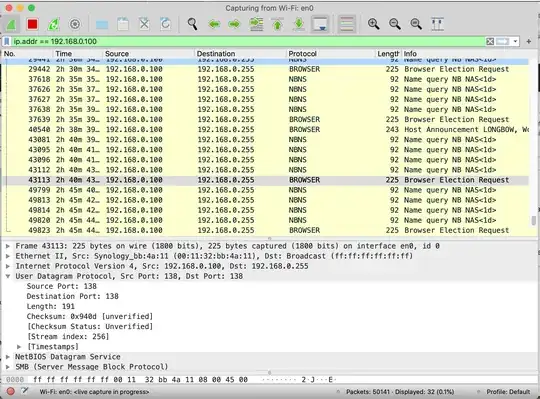Image resolution: width=540 pixels, height=399 pixels.
Task: Reload the capture file icon
Action: pyautogui.click(x=166, y=24)
